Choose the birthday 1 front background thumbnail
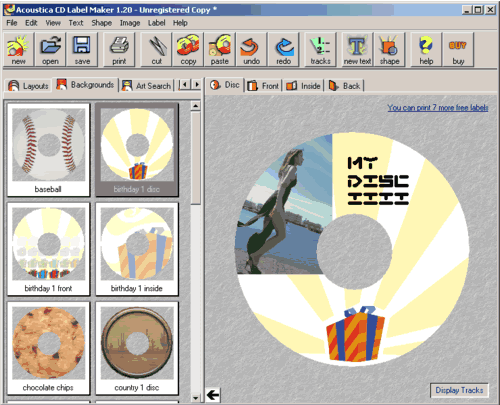 [49, 249]
